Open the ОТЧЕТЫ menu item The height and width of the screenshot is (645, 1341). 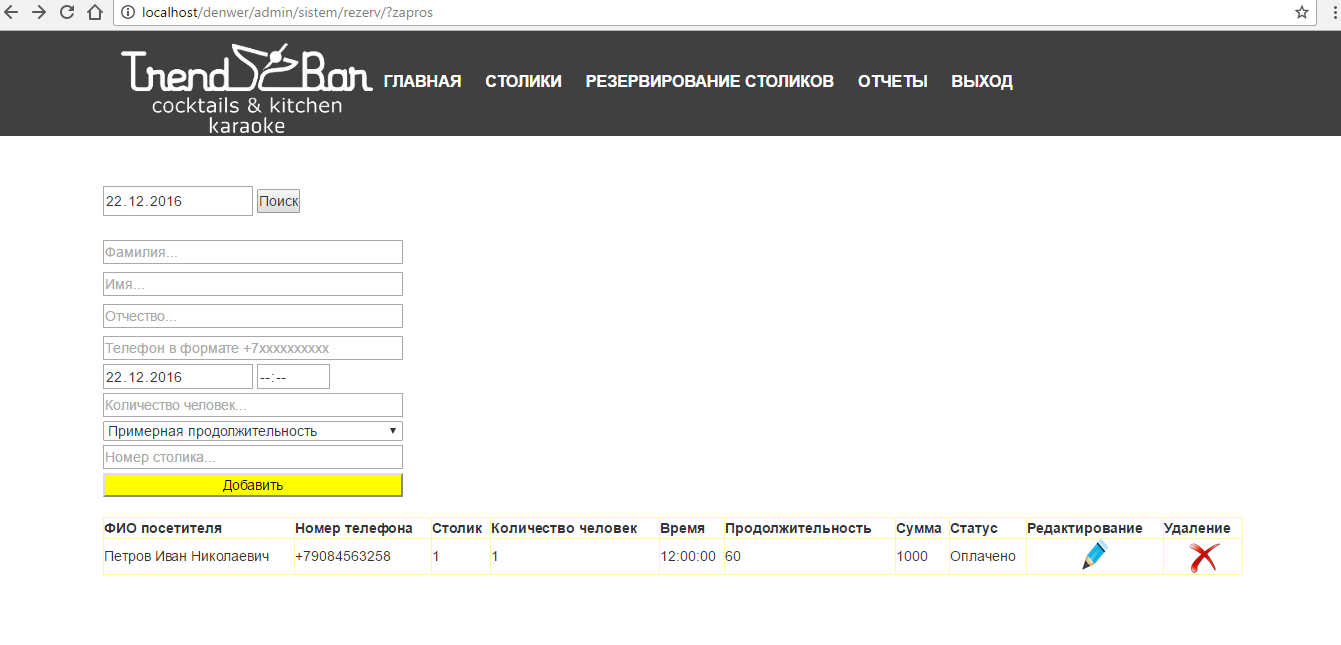tap(892, 81)
